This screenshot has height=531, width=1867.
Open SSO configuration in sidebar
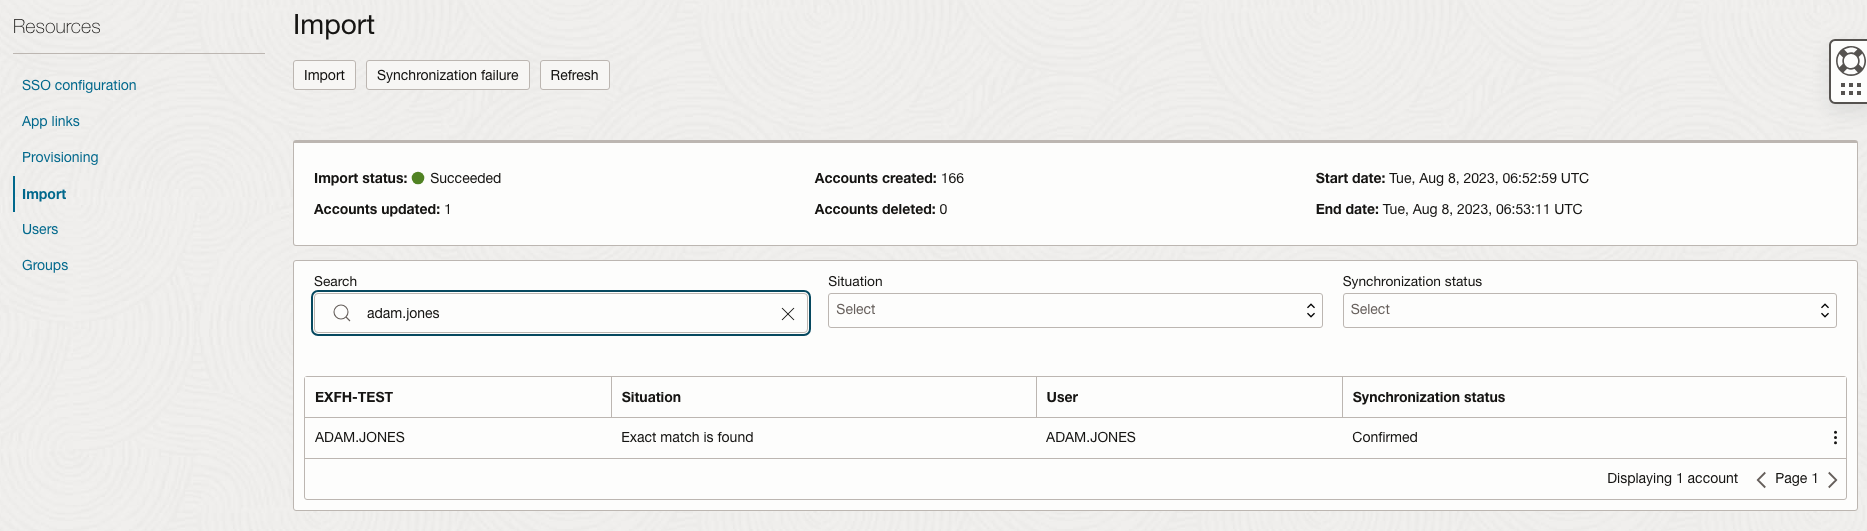(79, 85)
